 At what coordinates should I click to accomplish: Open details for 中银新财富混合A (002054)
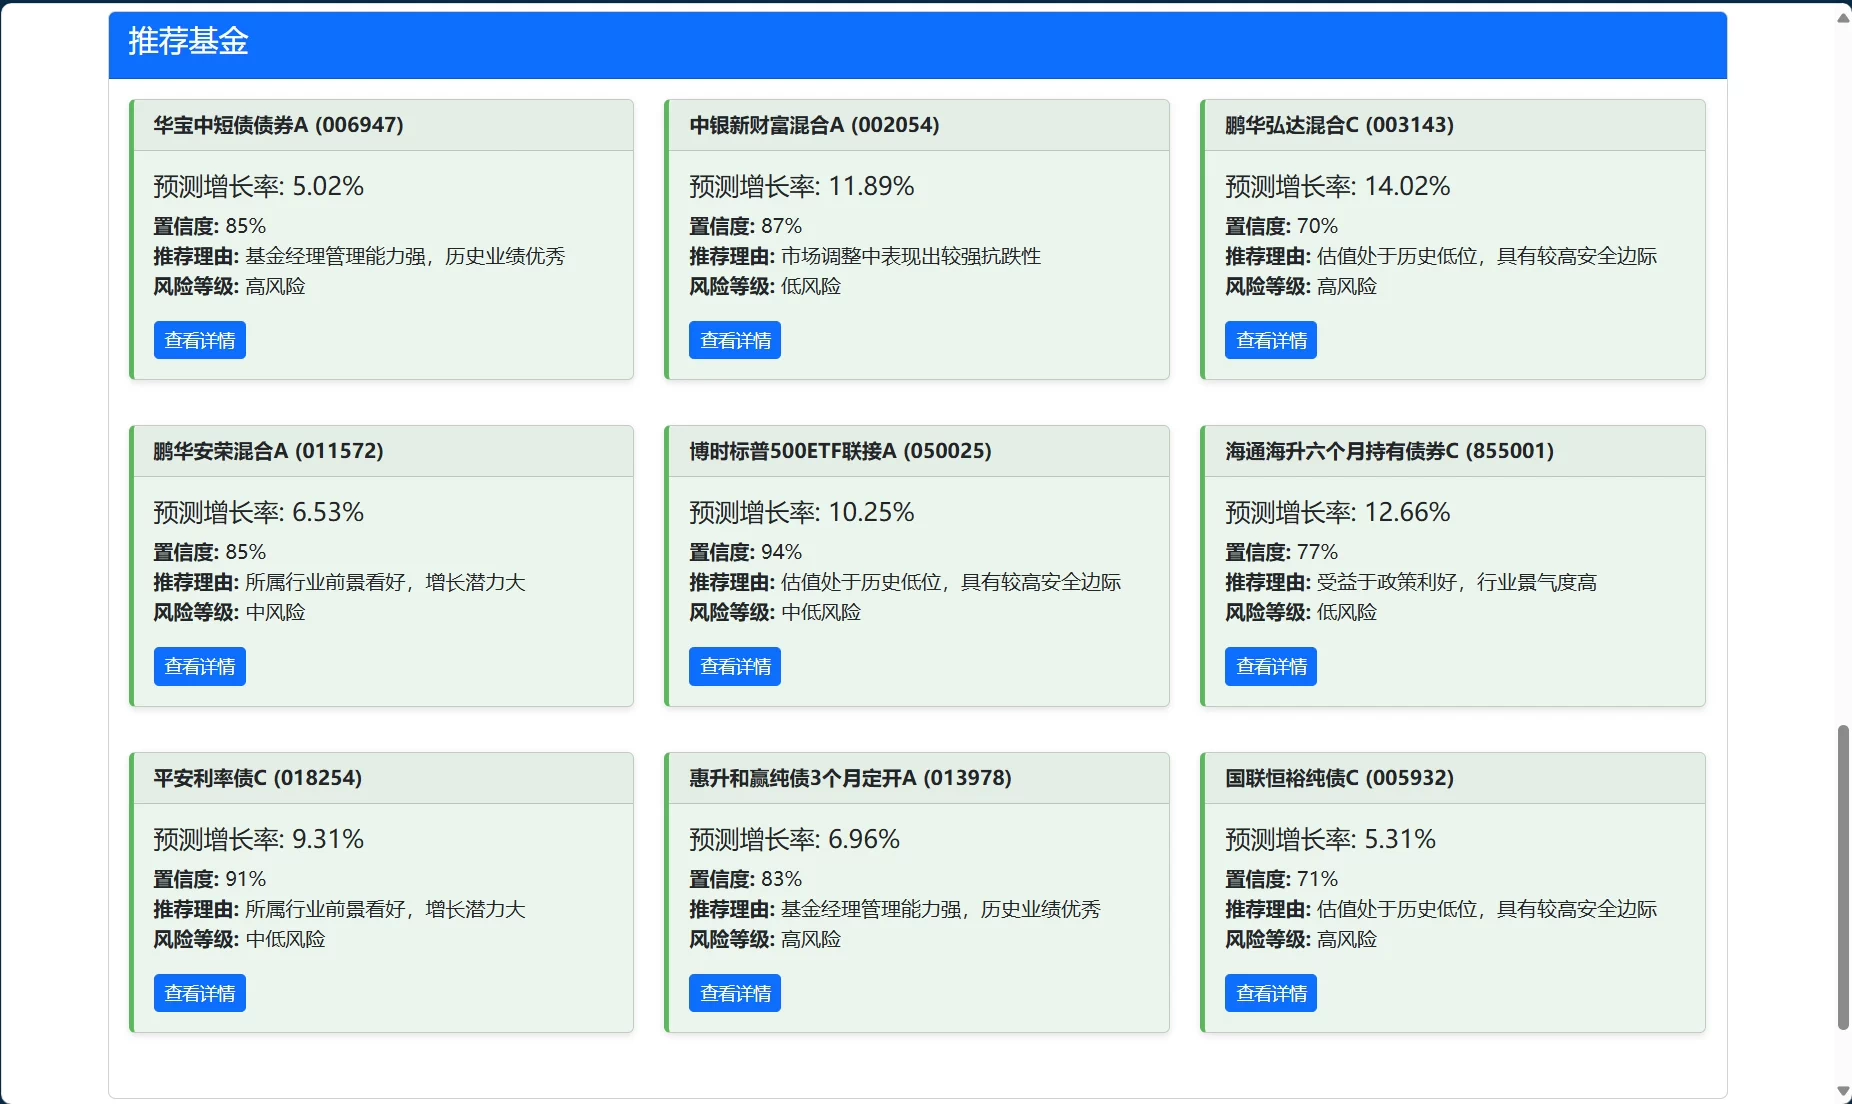[735, 340]
